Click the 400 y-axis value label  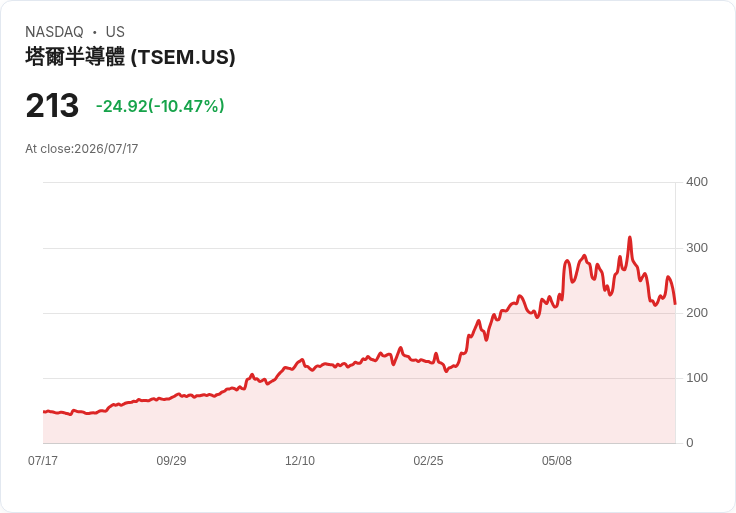697,182
